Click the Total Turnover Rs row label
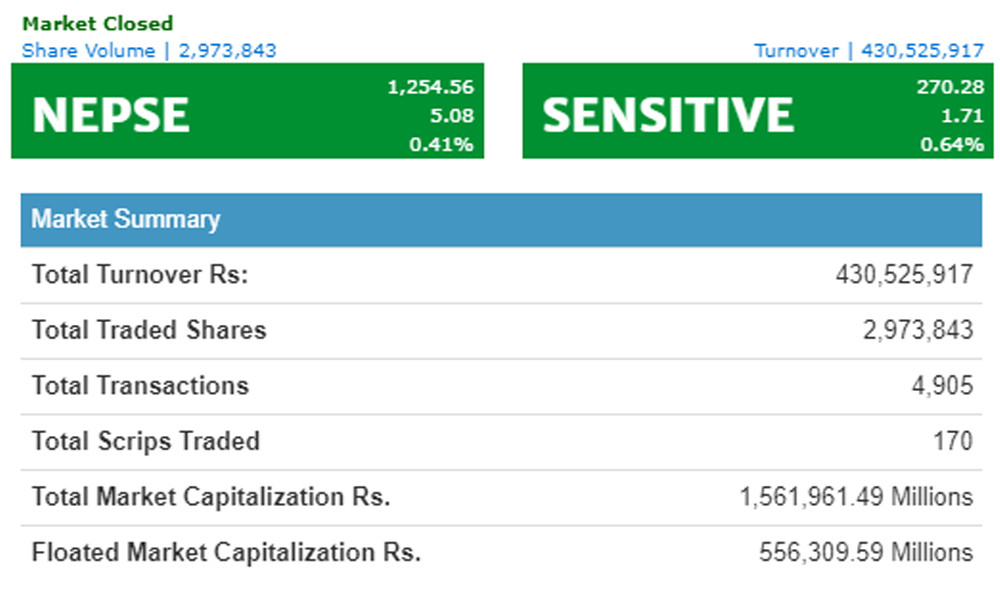Screen dimensions: 1000x600 pyautogui.click(x=140, y=275)
